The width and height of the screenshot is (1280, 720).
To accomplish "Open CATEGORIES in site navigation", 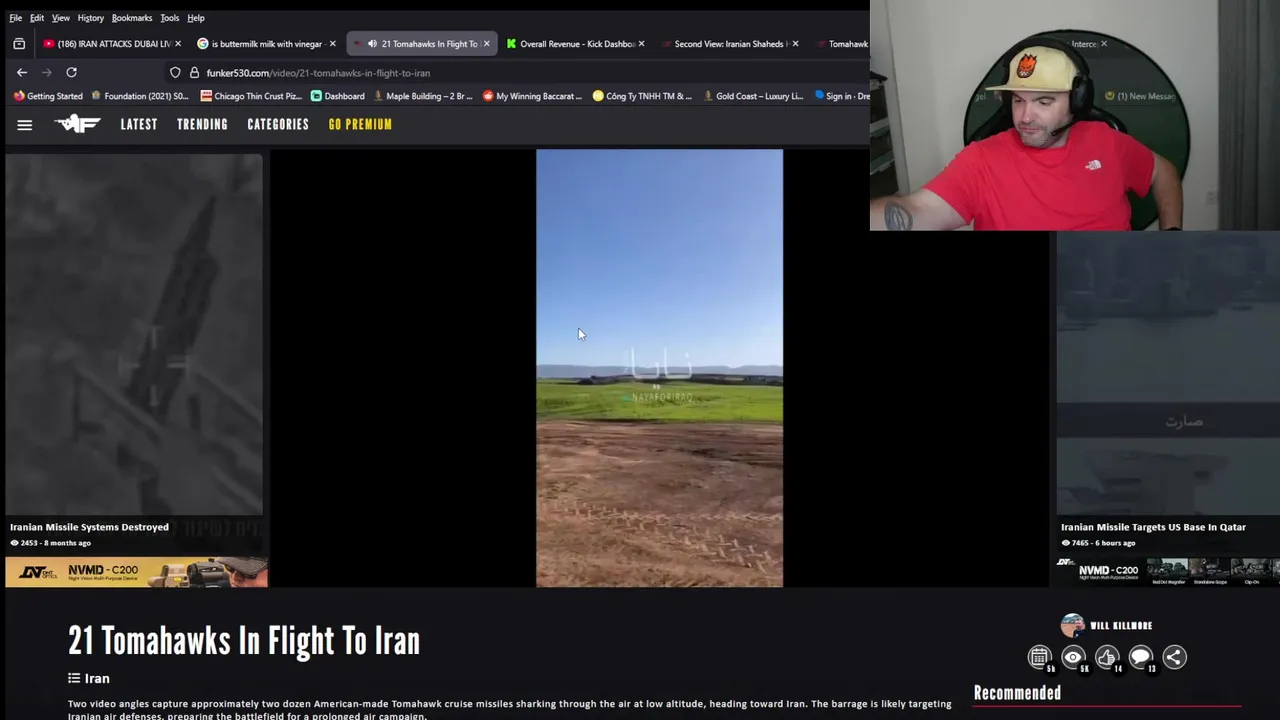I will (278, 125).
